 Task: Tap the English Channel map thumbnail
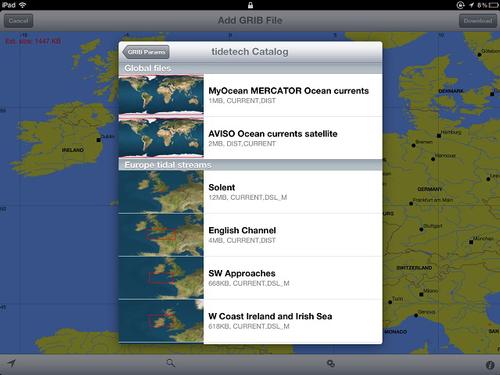(x=161, y=235)
